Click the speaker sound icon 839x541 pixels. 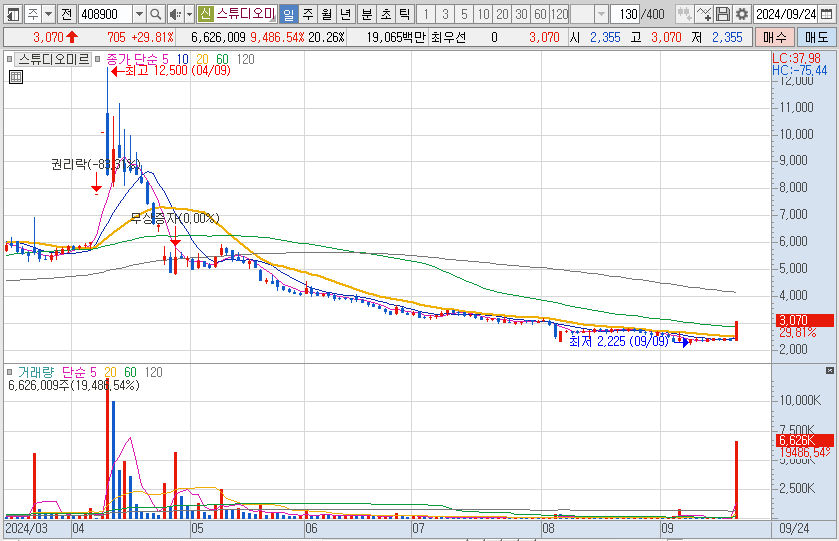(175, 14)
